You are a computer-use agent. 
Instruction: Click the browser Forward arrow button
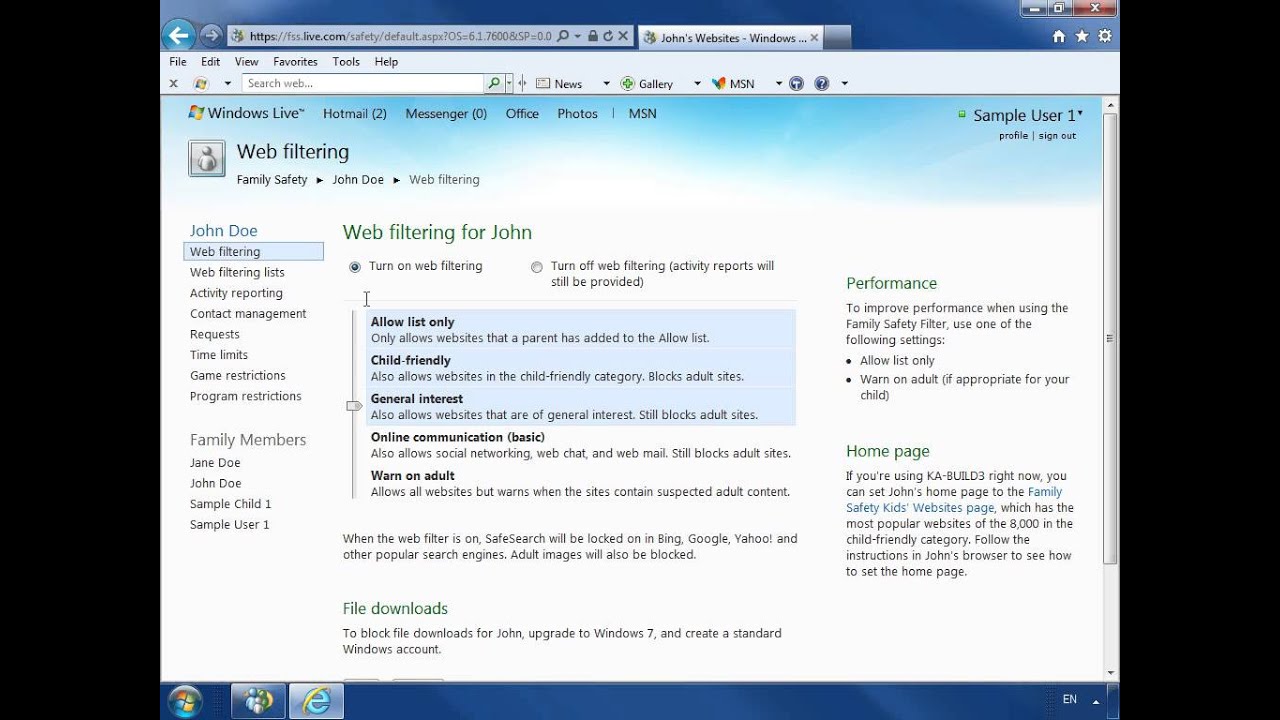pos(210,36)
